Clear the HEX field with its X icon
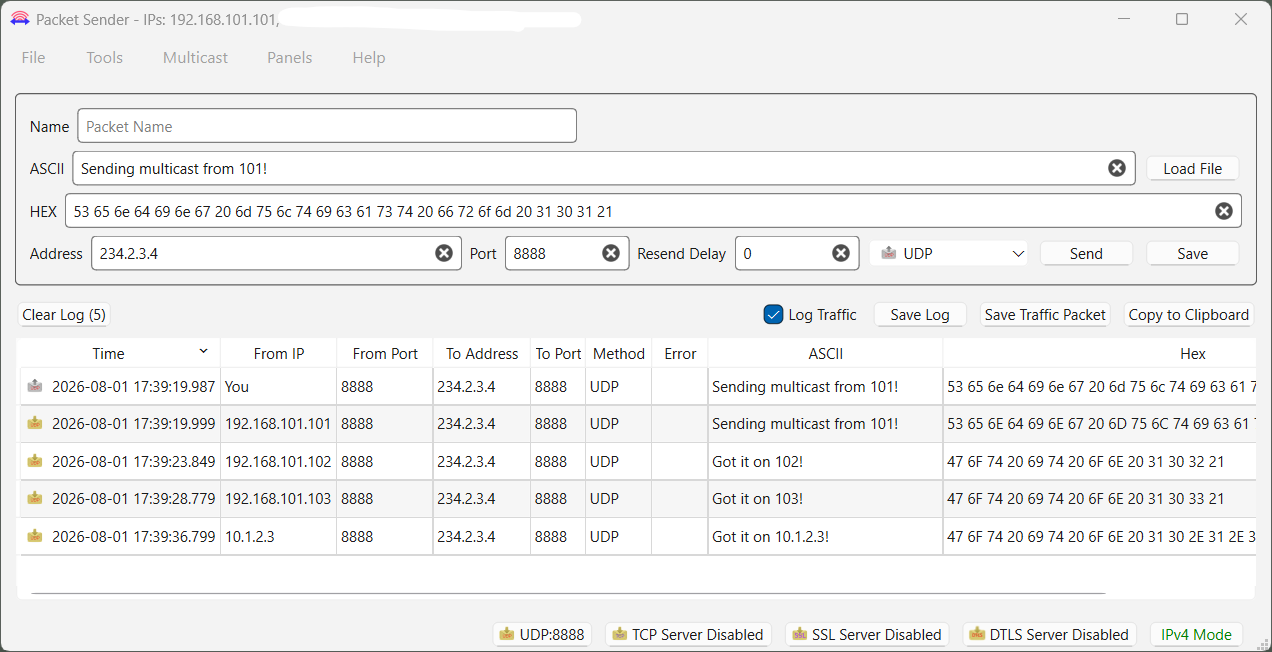This screenshot has height=652, width=1272. pyautogui.click(x=1224, y=211)
